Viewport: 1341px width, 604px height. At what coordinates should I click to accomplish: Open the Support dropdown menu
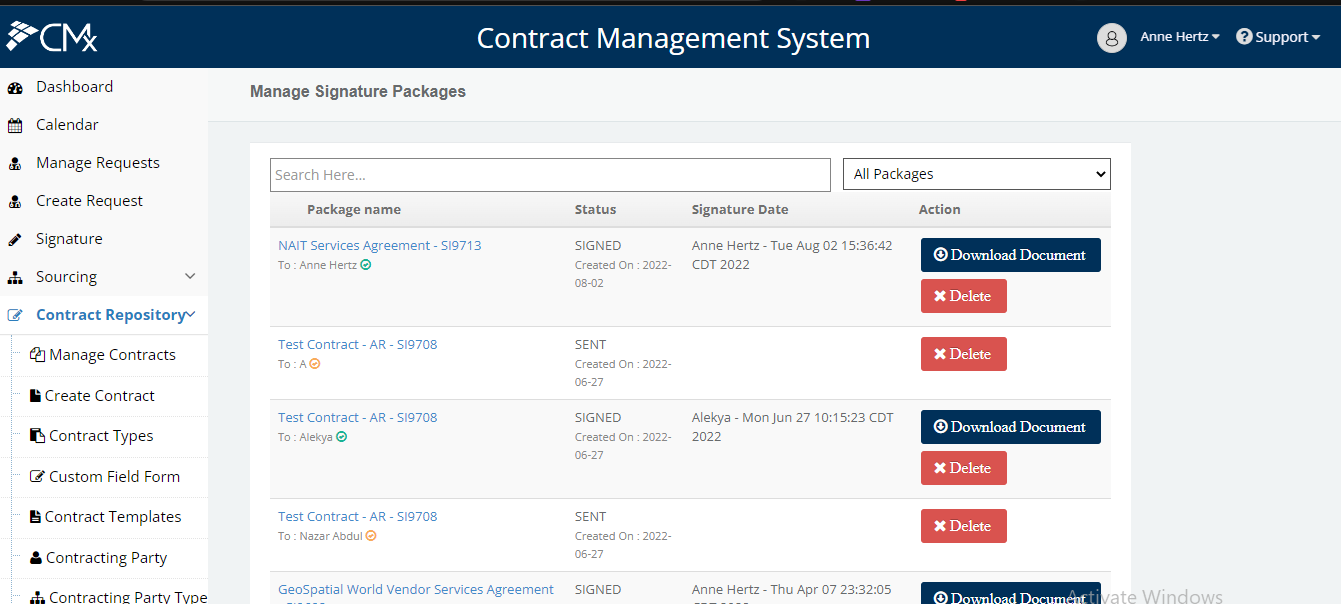point(1278,36)
